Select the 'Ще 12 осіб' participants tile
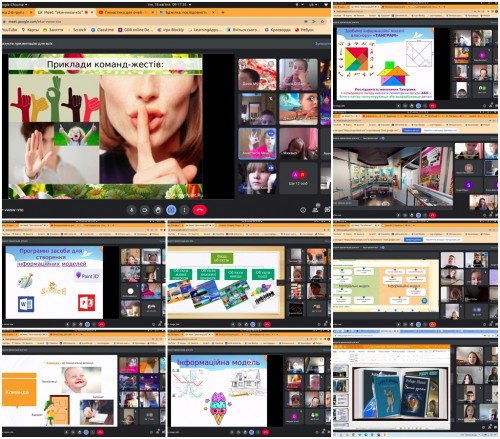 pyautogui.click(x=298, y=178)
